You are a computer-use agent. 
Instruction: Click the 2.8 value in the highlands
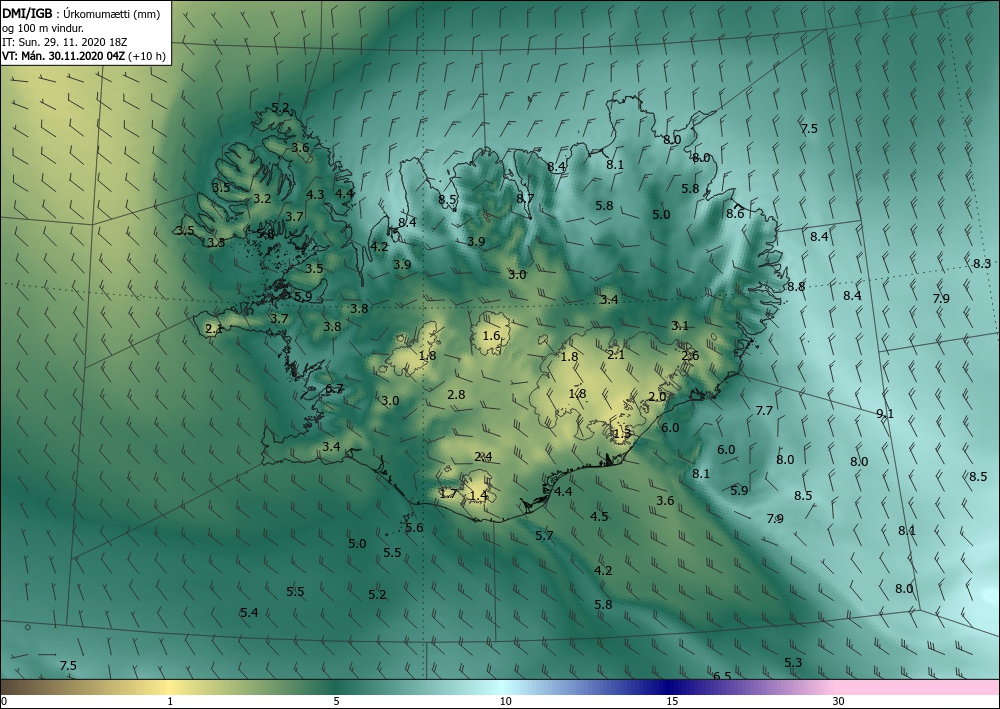coord(456,395)
